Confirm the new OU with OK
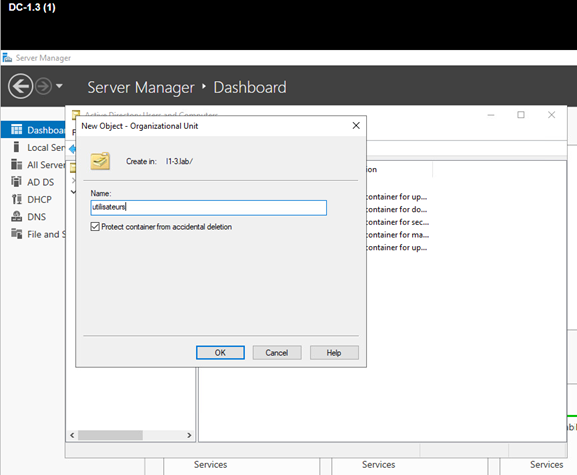577x475 pixels. pyautogui.click(x=220, y=352)
